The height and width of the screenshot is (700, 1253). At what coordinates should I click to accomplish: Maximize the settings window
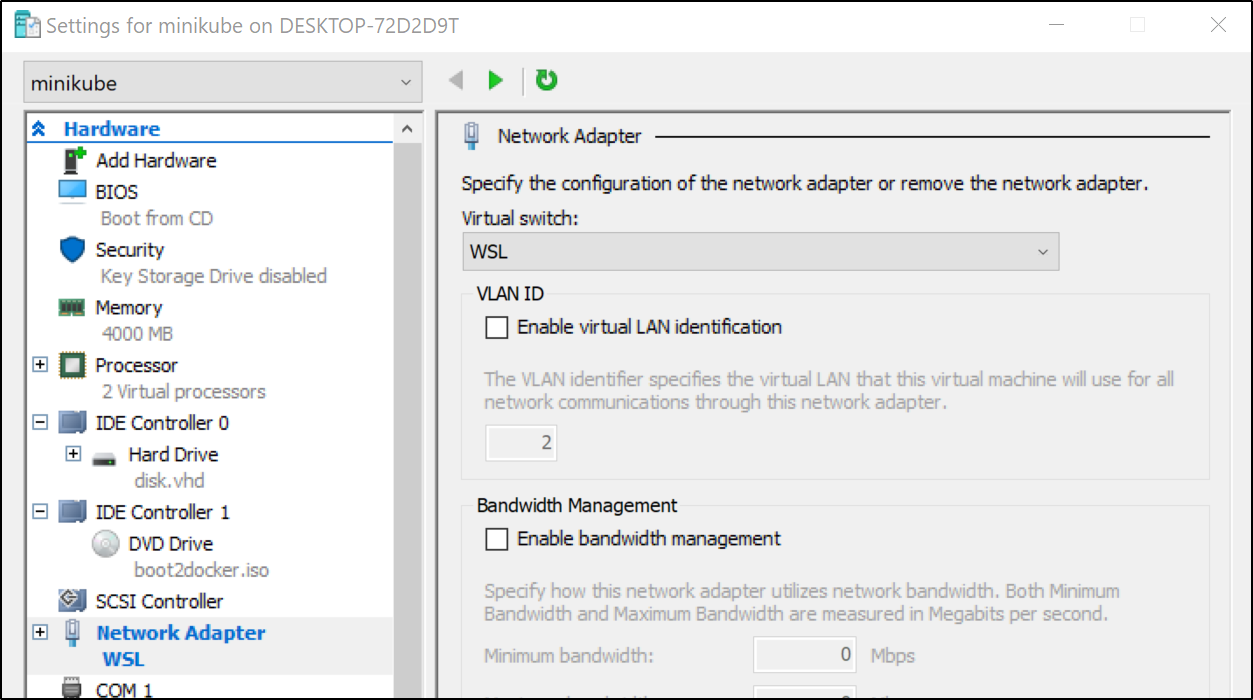1137,25
